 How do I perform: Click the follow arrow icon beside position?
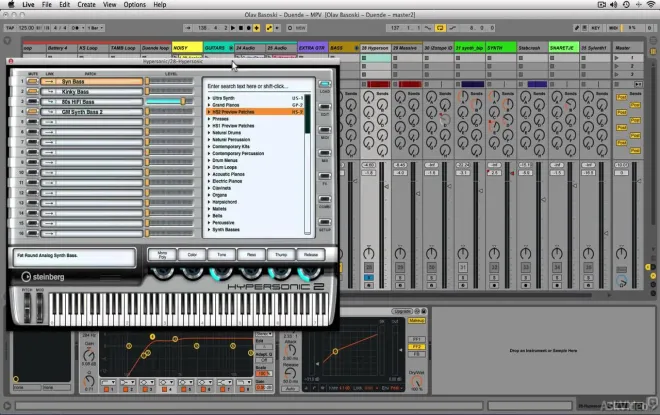click(x=188, y=28)
